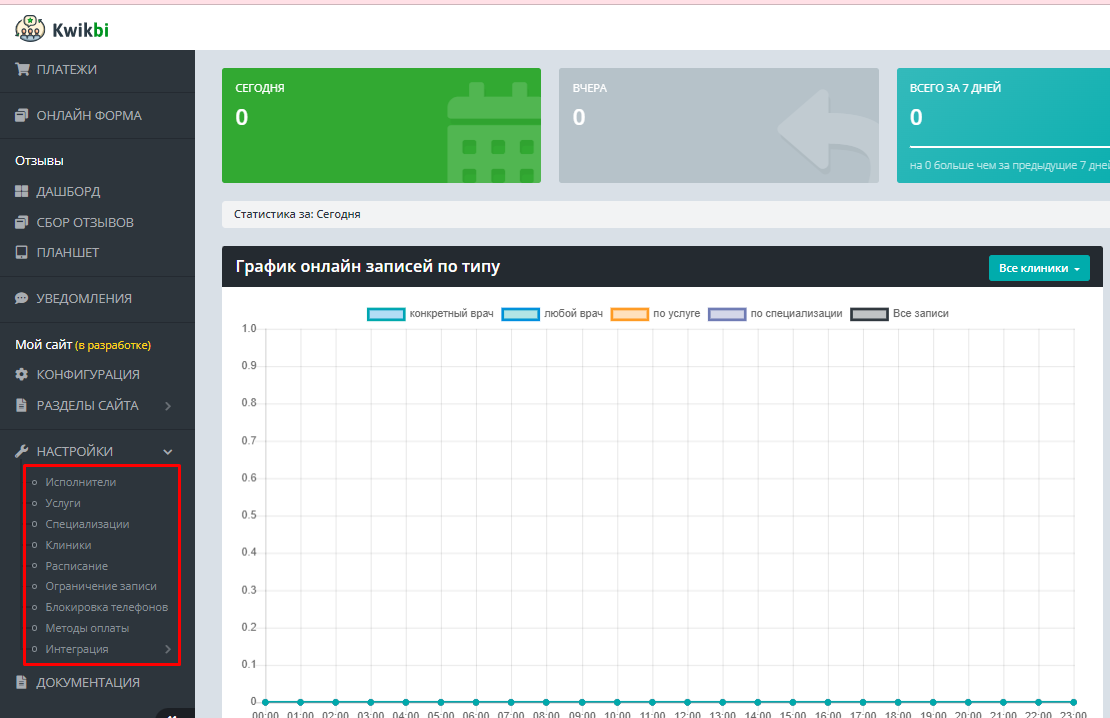Open the Исполнители settings link
This screenshot has width=1110, height=718.
click(80, 482)
